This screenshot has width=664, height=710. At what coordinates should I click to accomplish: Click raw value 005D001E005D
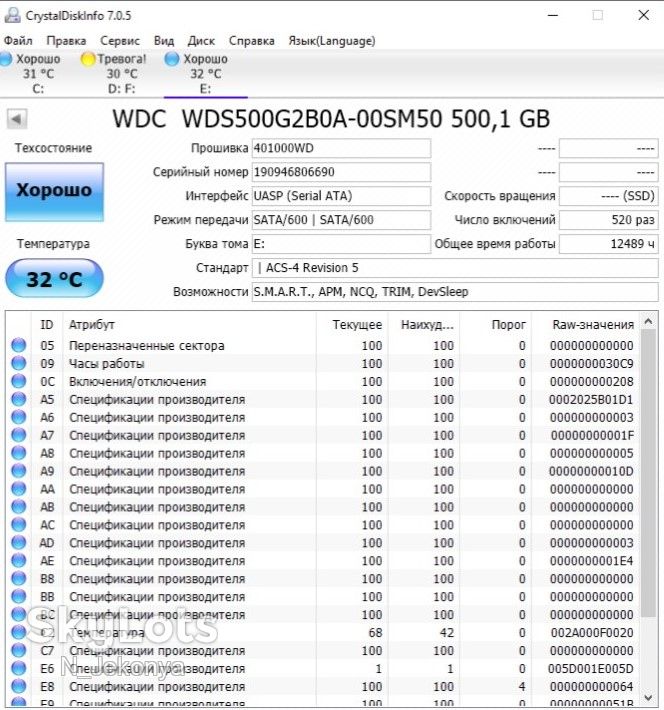590,669
